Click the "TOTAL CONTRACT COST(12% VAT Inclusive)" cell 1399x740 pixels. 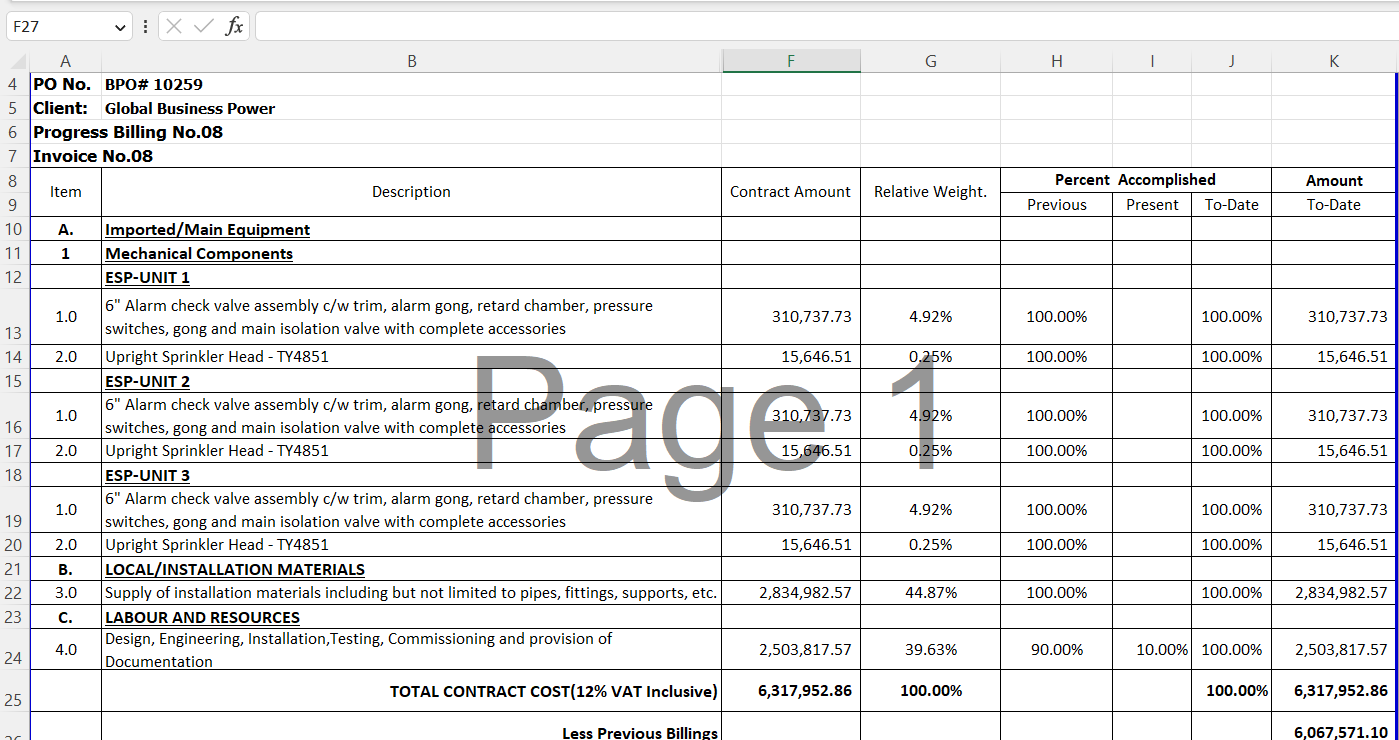pyautogui.click(x=411, y=691)
